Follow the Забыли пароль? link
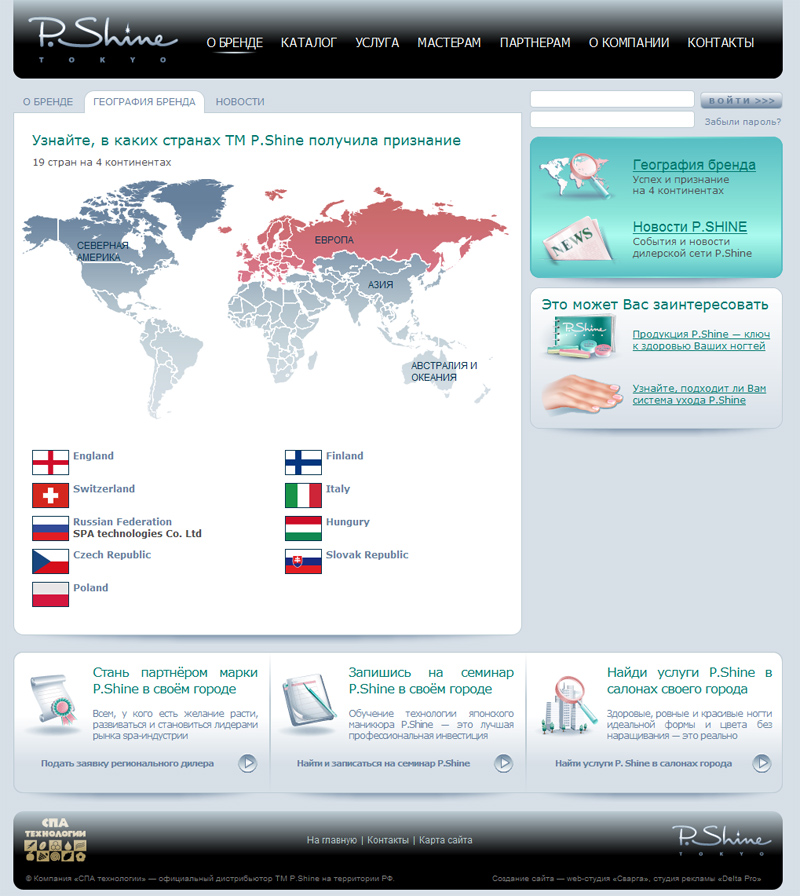The image size is (800, 896). [x=743, y=122]
